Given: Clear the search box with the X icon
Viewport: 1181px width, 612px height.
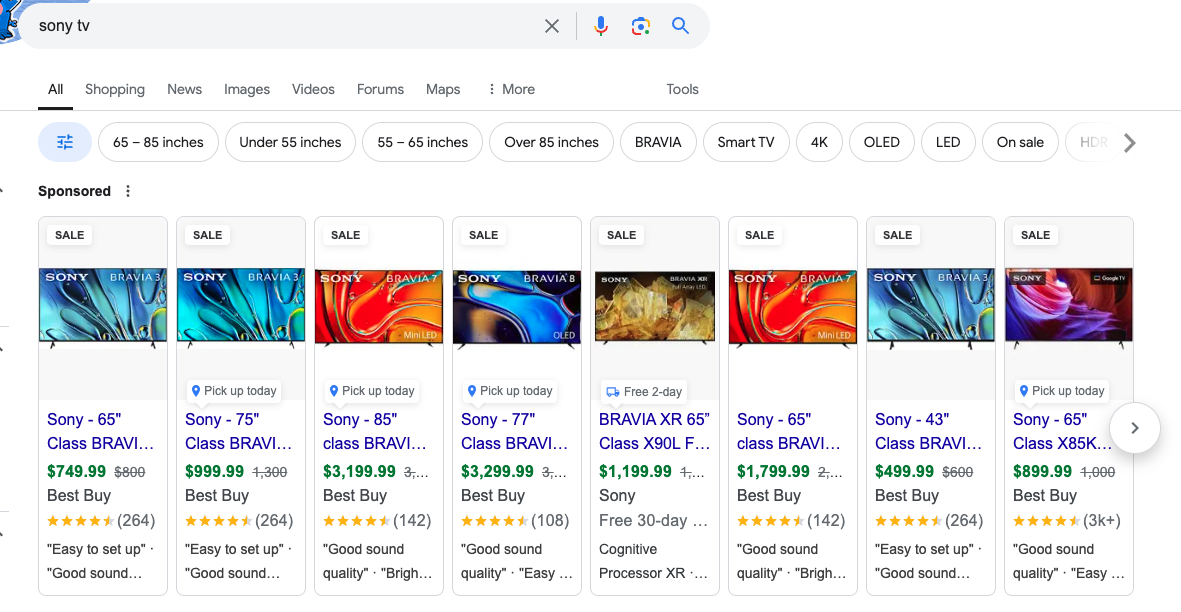Looking at the screenshot, I should click(x=551, y=26).
